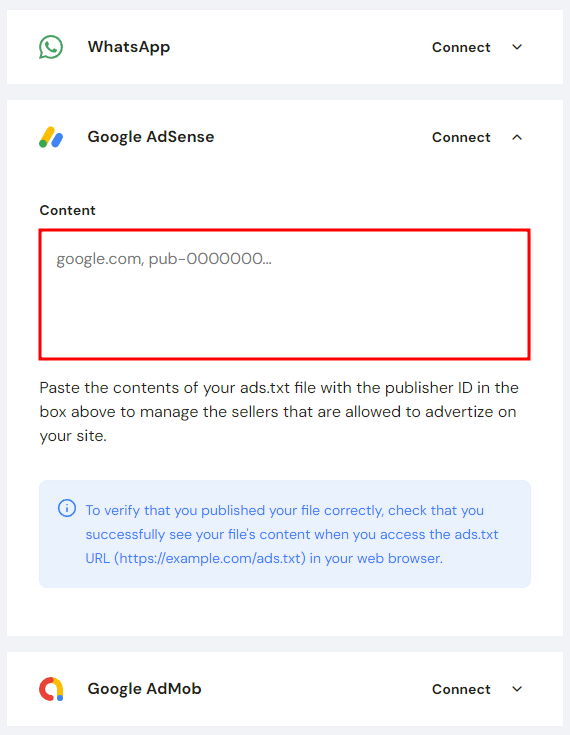Connect the WhatsApp integration
This screenshot has width=570, height=735.
pos(461,47)
